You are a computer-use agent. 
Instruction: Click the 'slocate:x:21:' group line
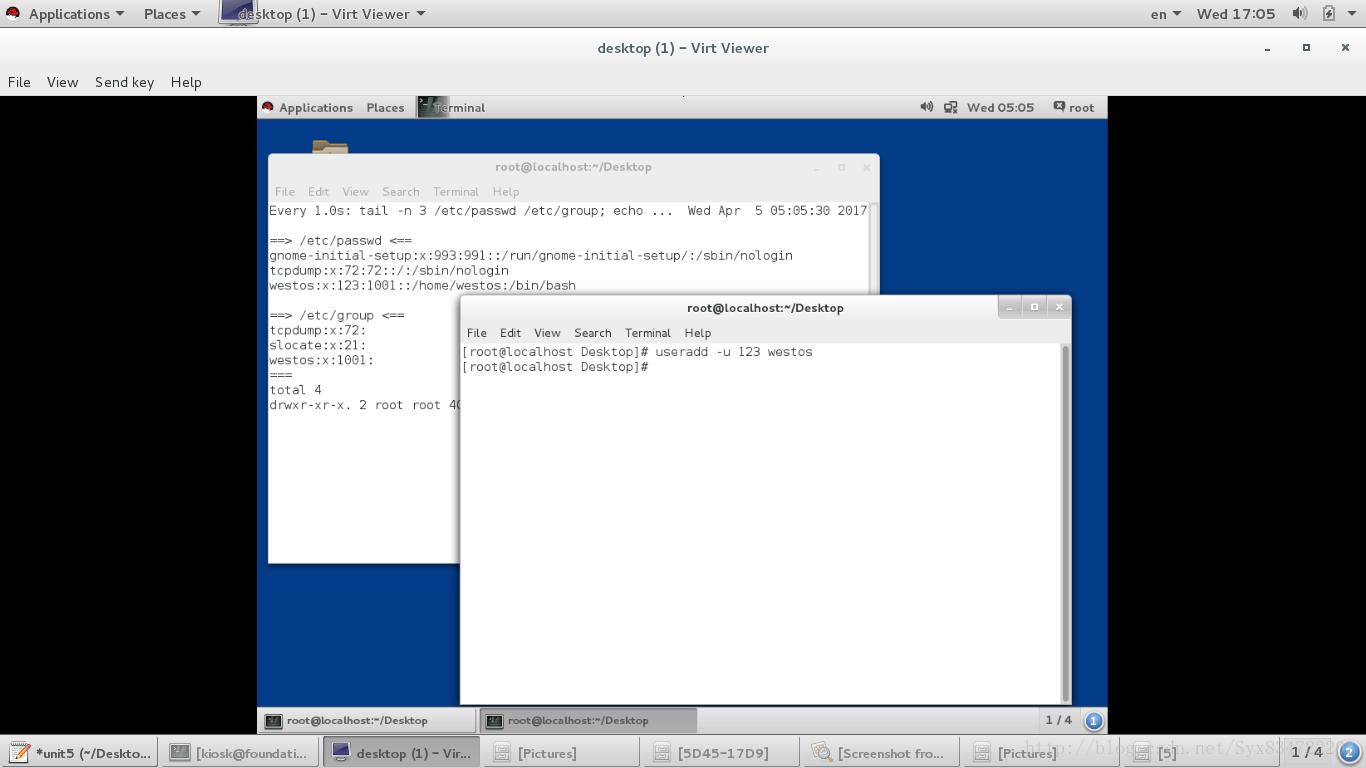tap(317, 345)
